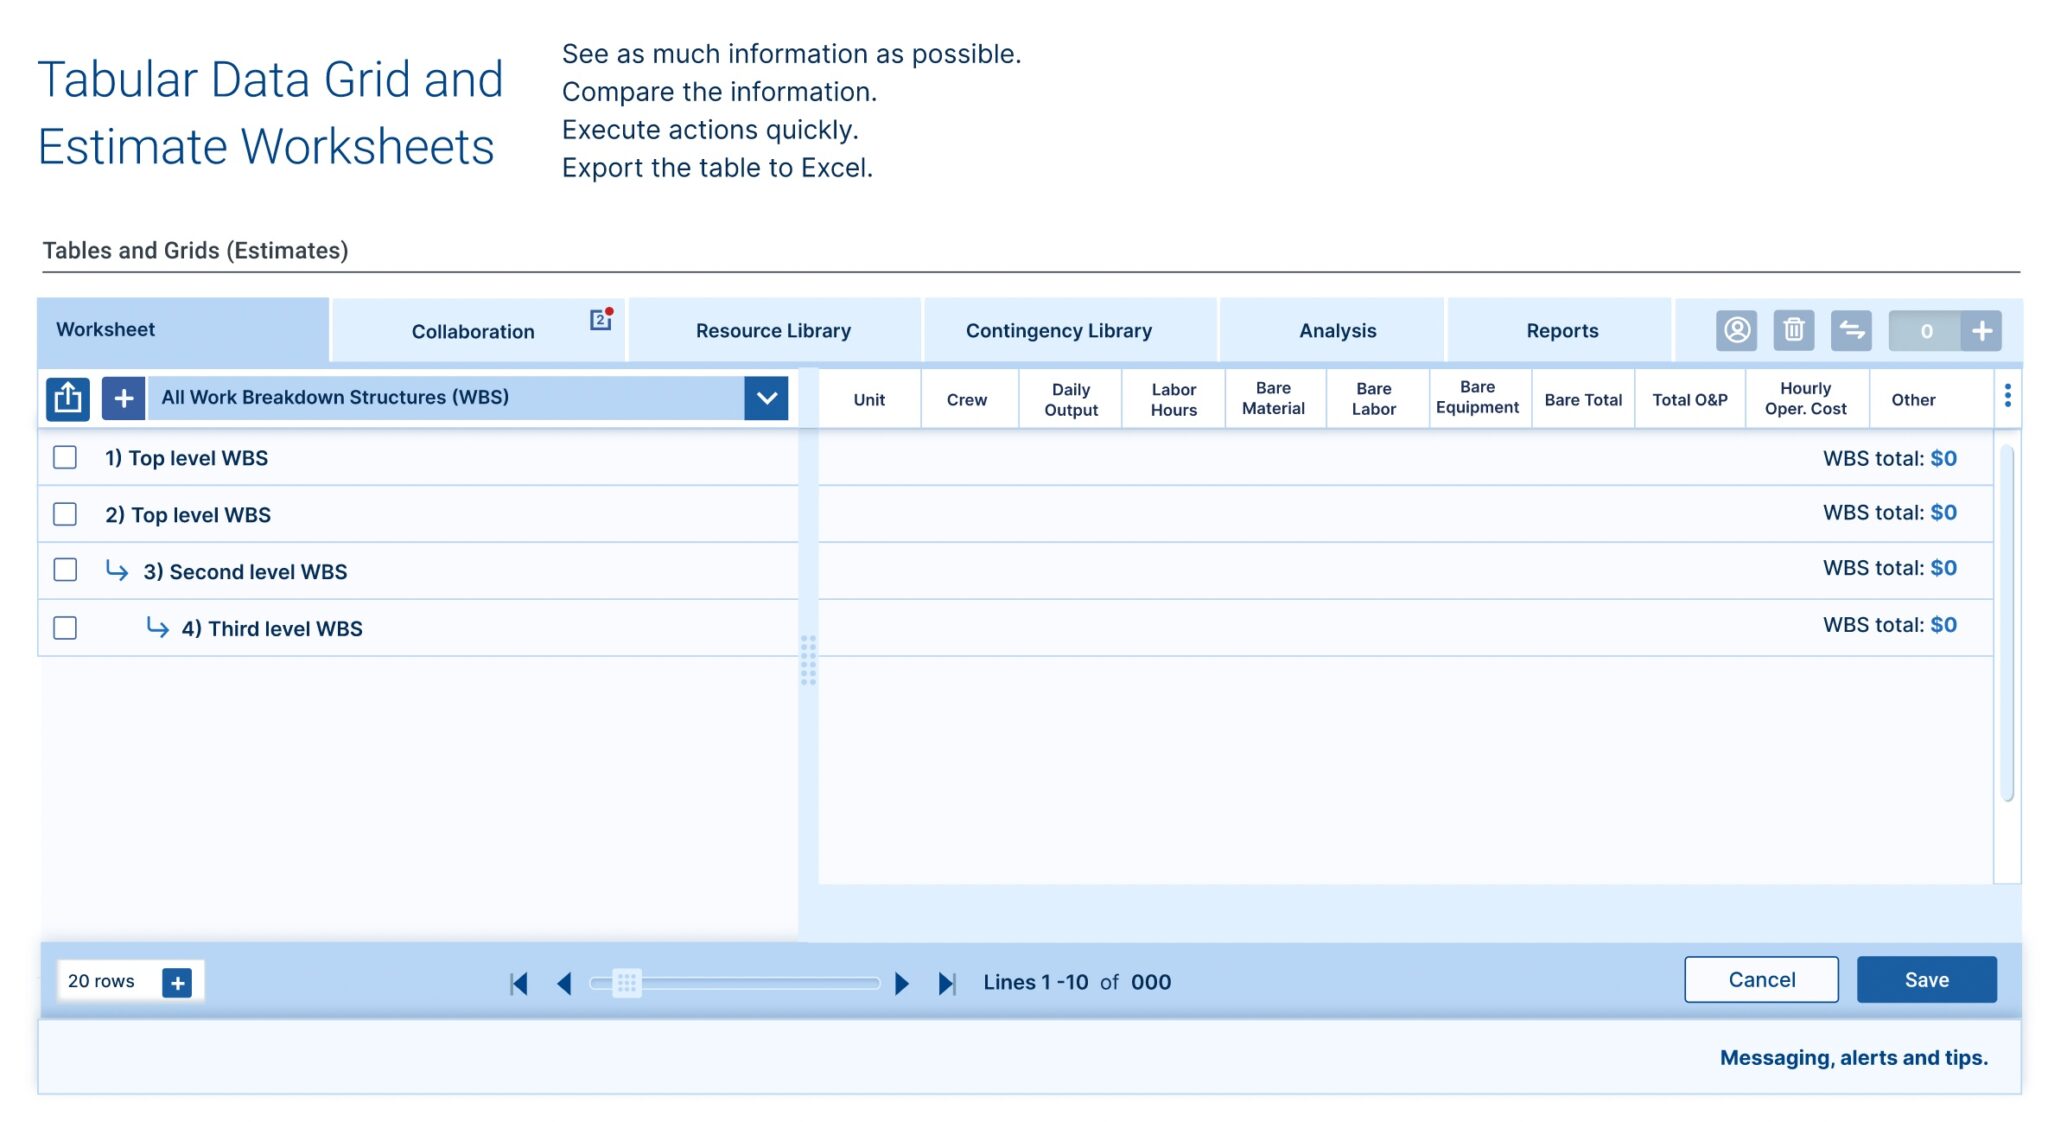Image resolution: width=2048 pixels, height=1122 pixels.
Task: Click the Cancel button
Action: click(1760, 980)
